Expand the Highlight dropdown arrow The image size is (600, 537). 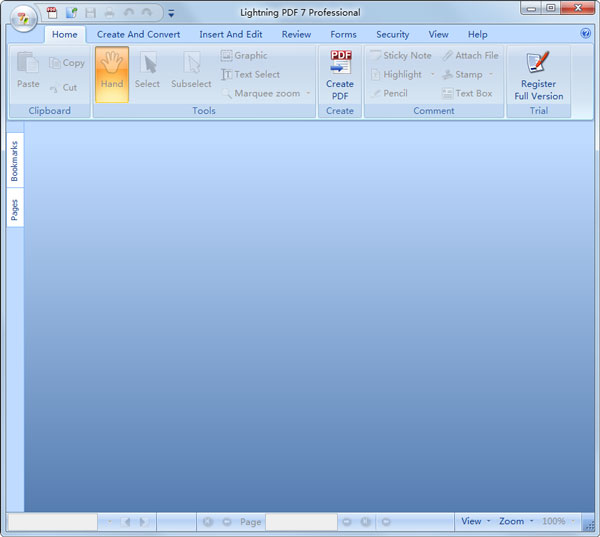tap(433, 75)
